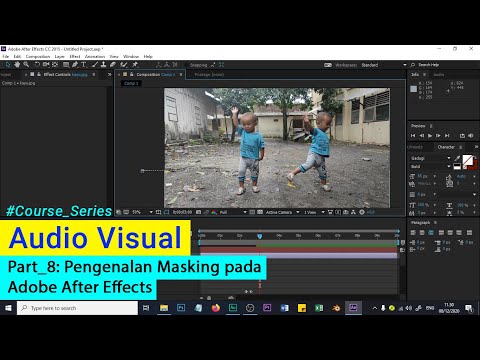Open the File menu
This screenshot has width=480, height=360.
6,56
